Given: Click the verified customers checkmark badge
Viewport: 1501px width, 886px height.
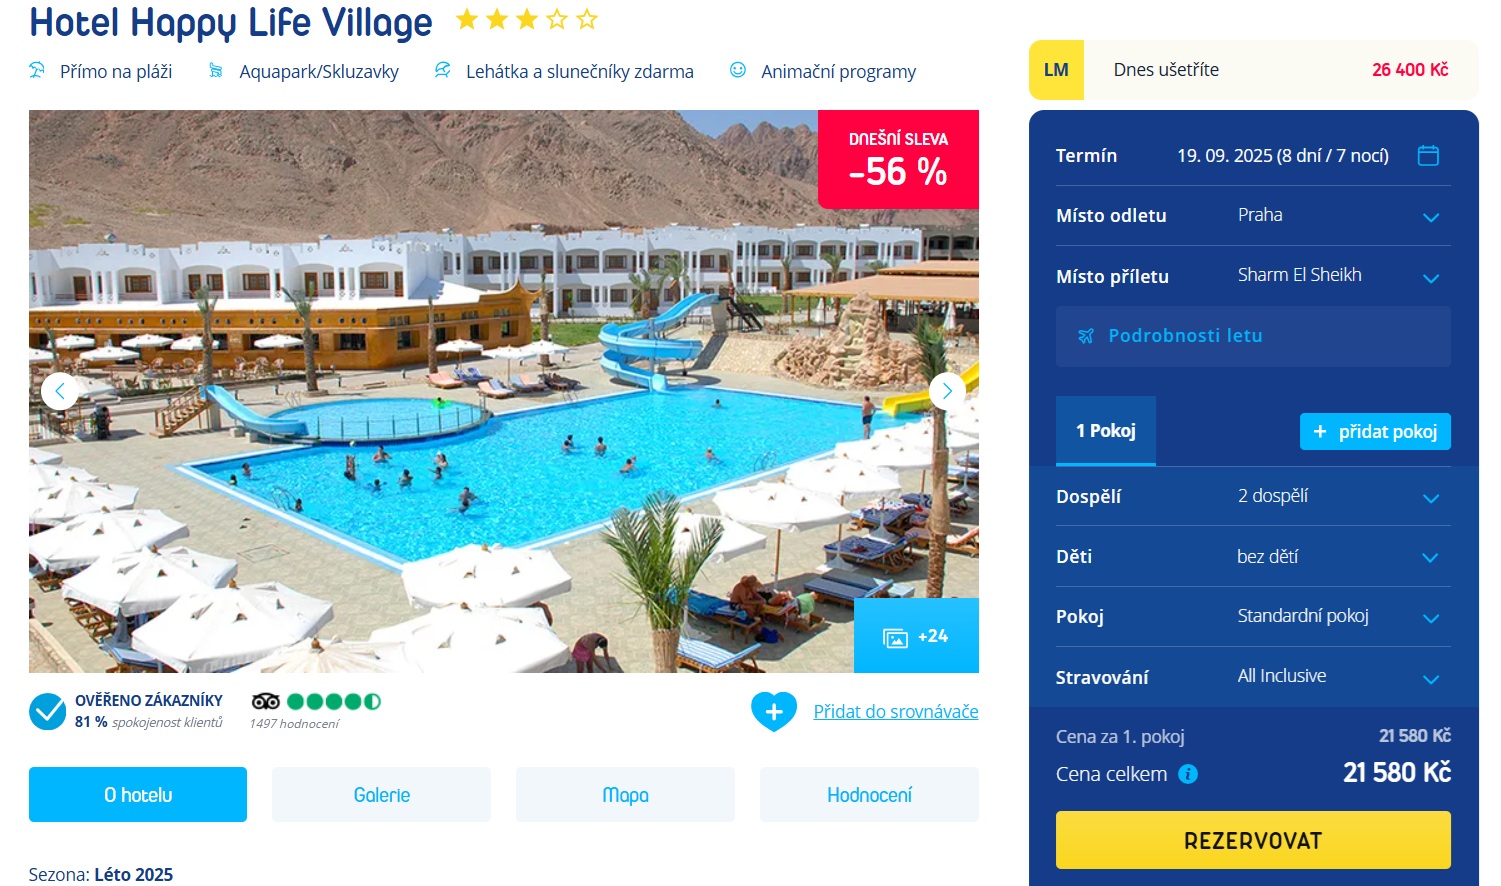Looking at the screenshot, I should pos(47,712).
